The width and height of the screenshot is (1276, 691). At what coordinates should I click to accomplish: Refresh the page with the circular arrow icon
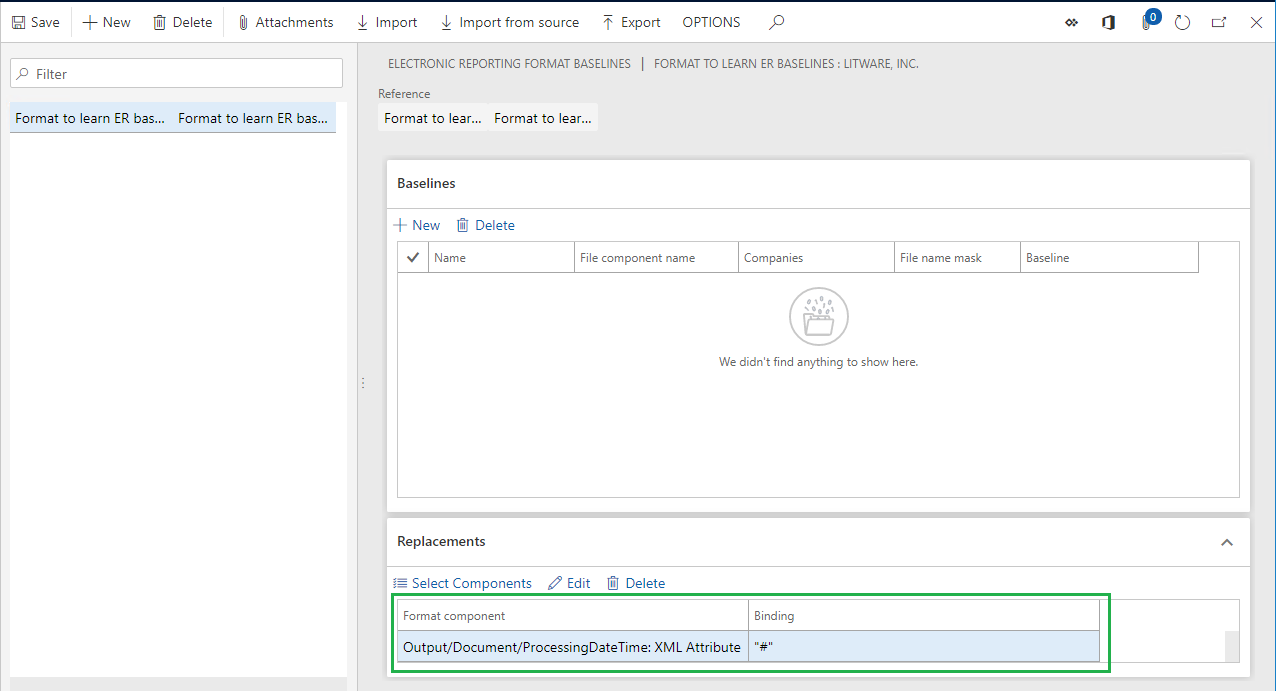[x=1182, y=22]
